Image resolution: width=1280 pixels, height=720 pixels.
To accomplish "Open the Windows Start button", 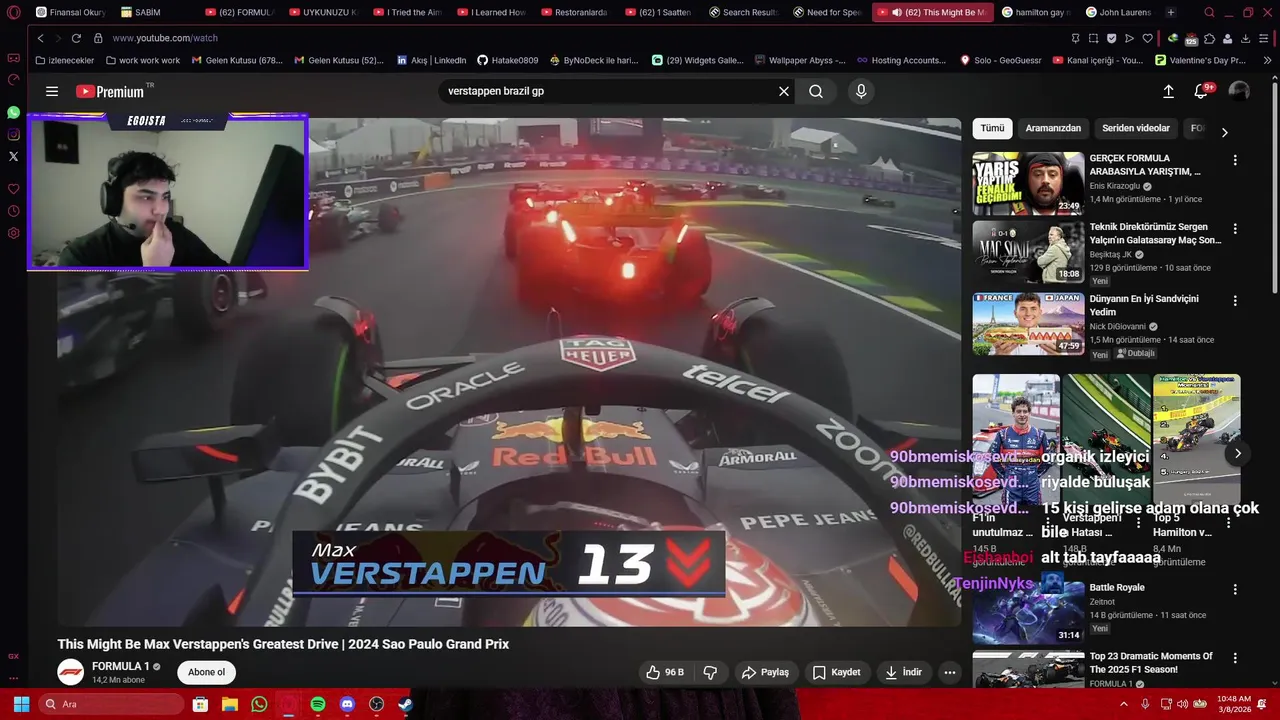I will (x=21, y=704).
